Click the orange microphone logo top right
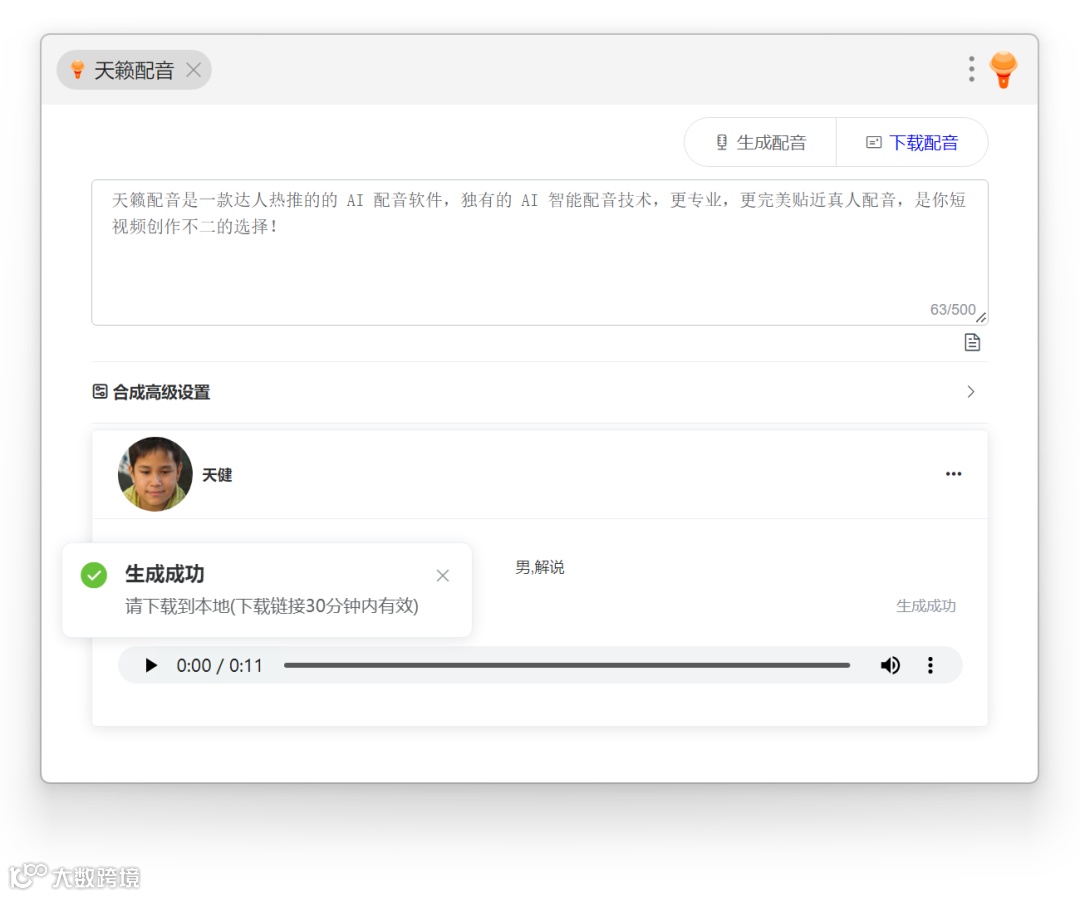Image resolution: width=1080 pixels, height=897 pixels. (1004, 70)
